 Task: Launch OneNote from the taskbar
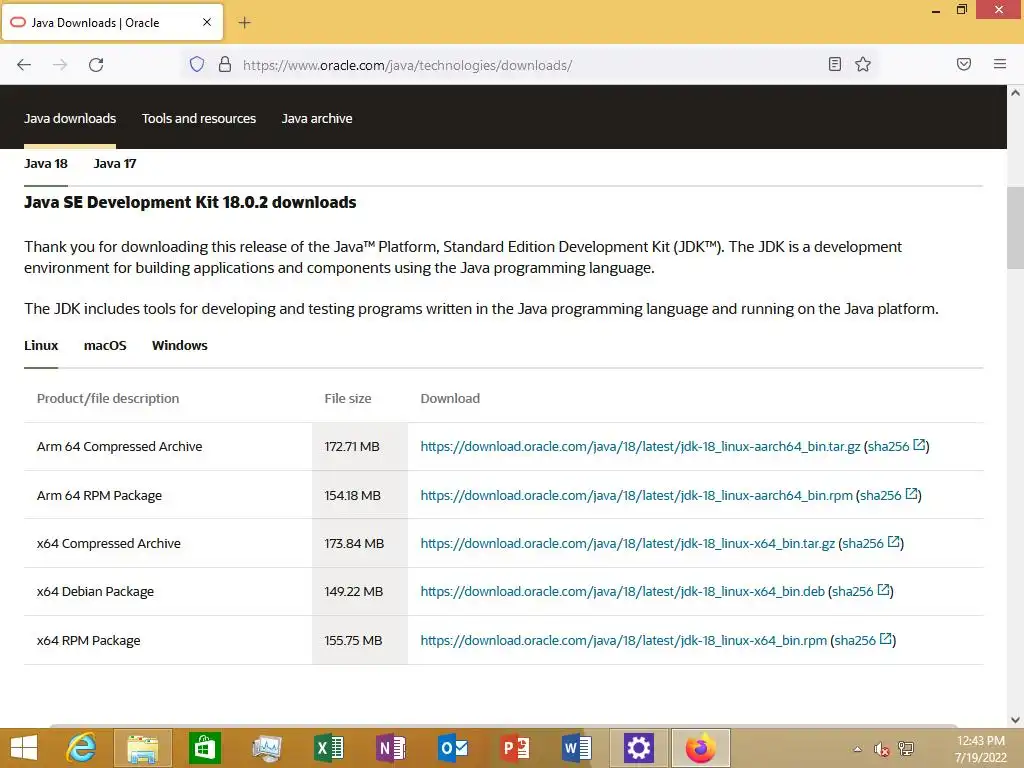pos(391,748)
